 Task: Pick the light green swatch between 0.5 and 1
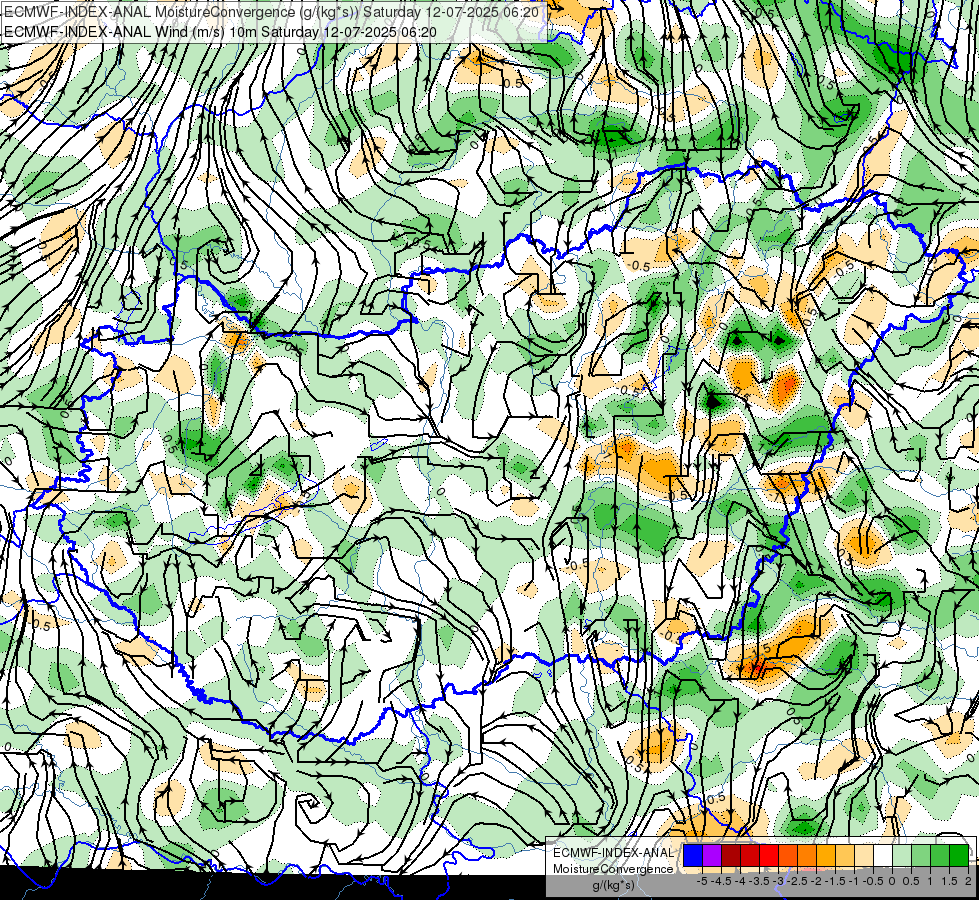pos(920,855)
